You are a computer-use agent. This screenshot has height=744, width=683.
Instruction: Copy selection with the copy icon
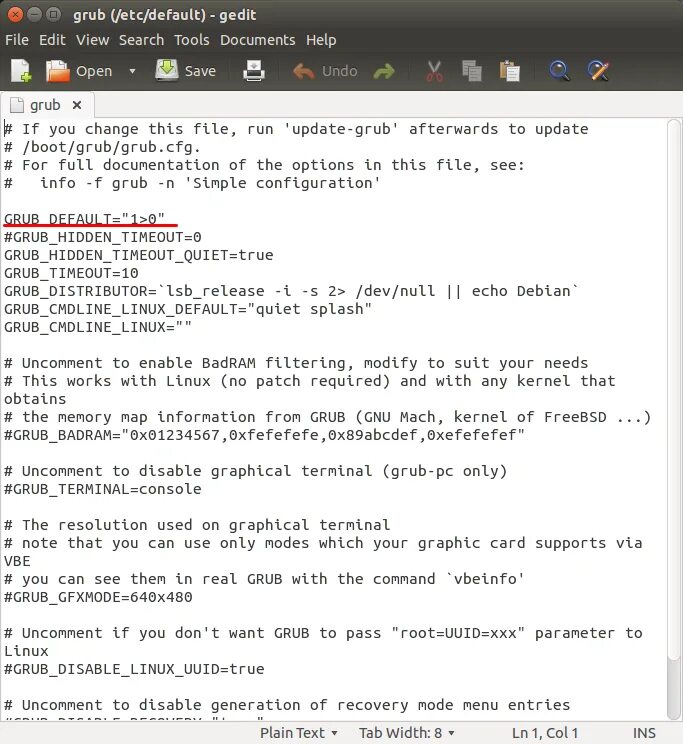(x=471, y=71)
